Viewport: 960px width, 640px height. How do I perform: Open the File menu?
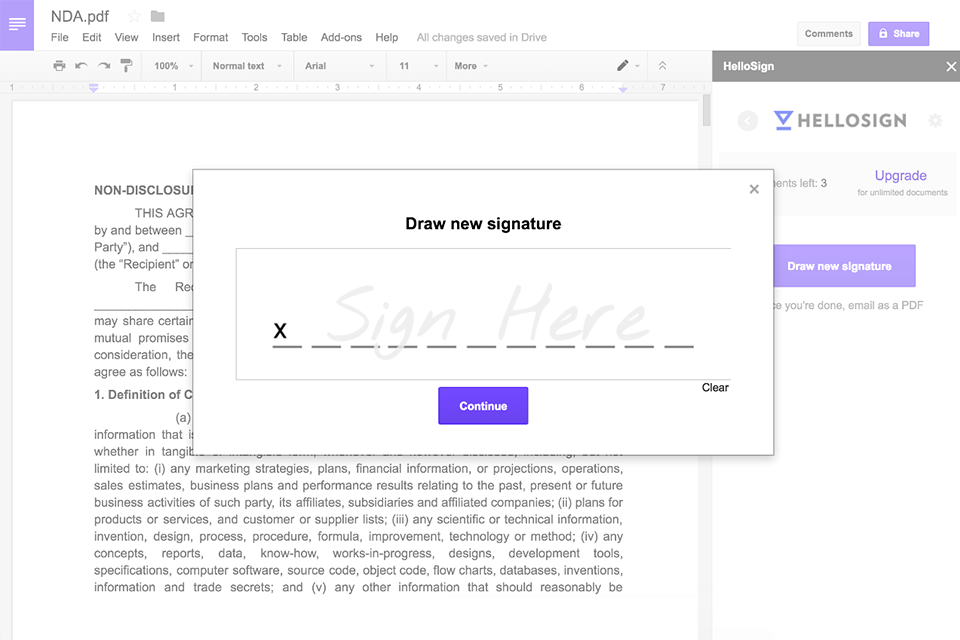pyautogui.click(x=59, y=37)
